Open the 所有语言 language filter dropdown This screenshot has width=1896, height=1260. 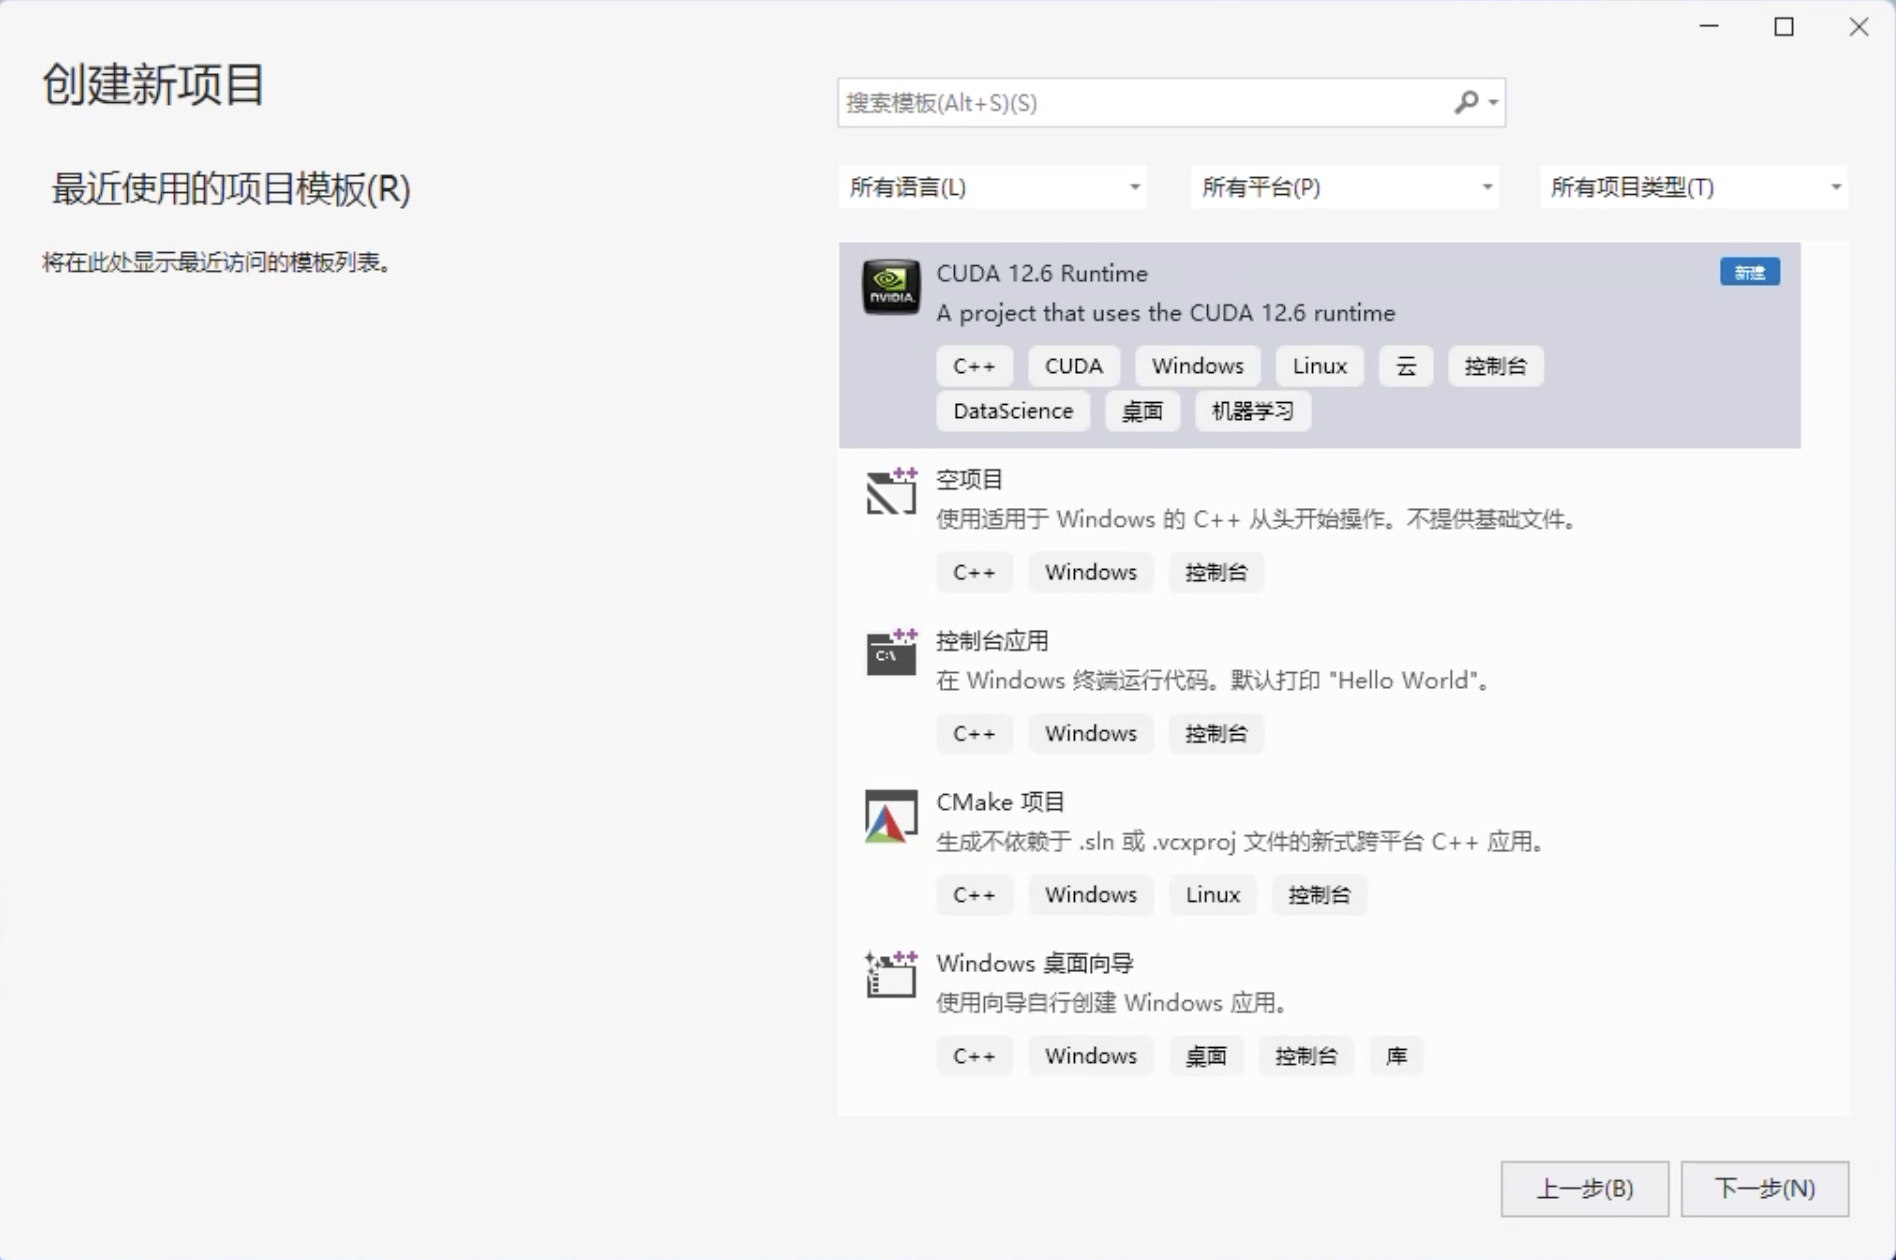[x=992, y=187]
